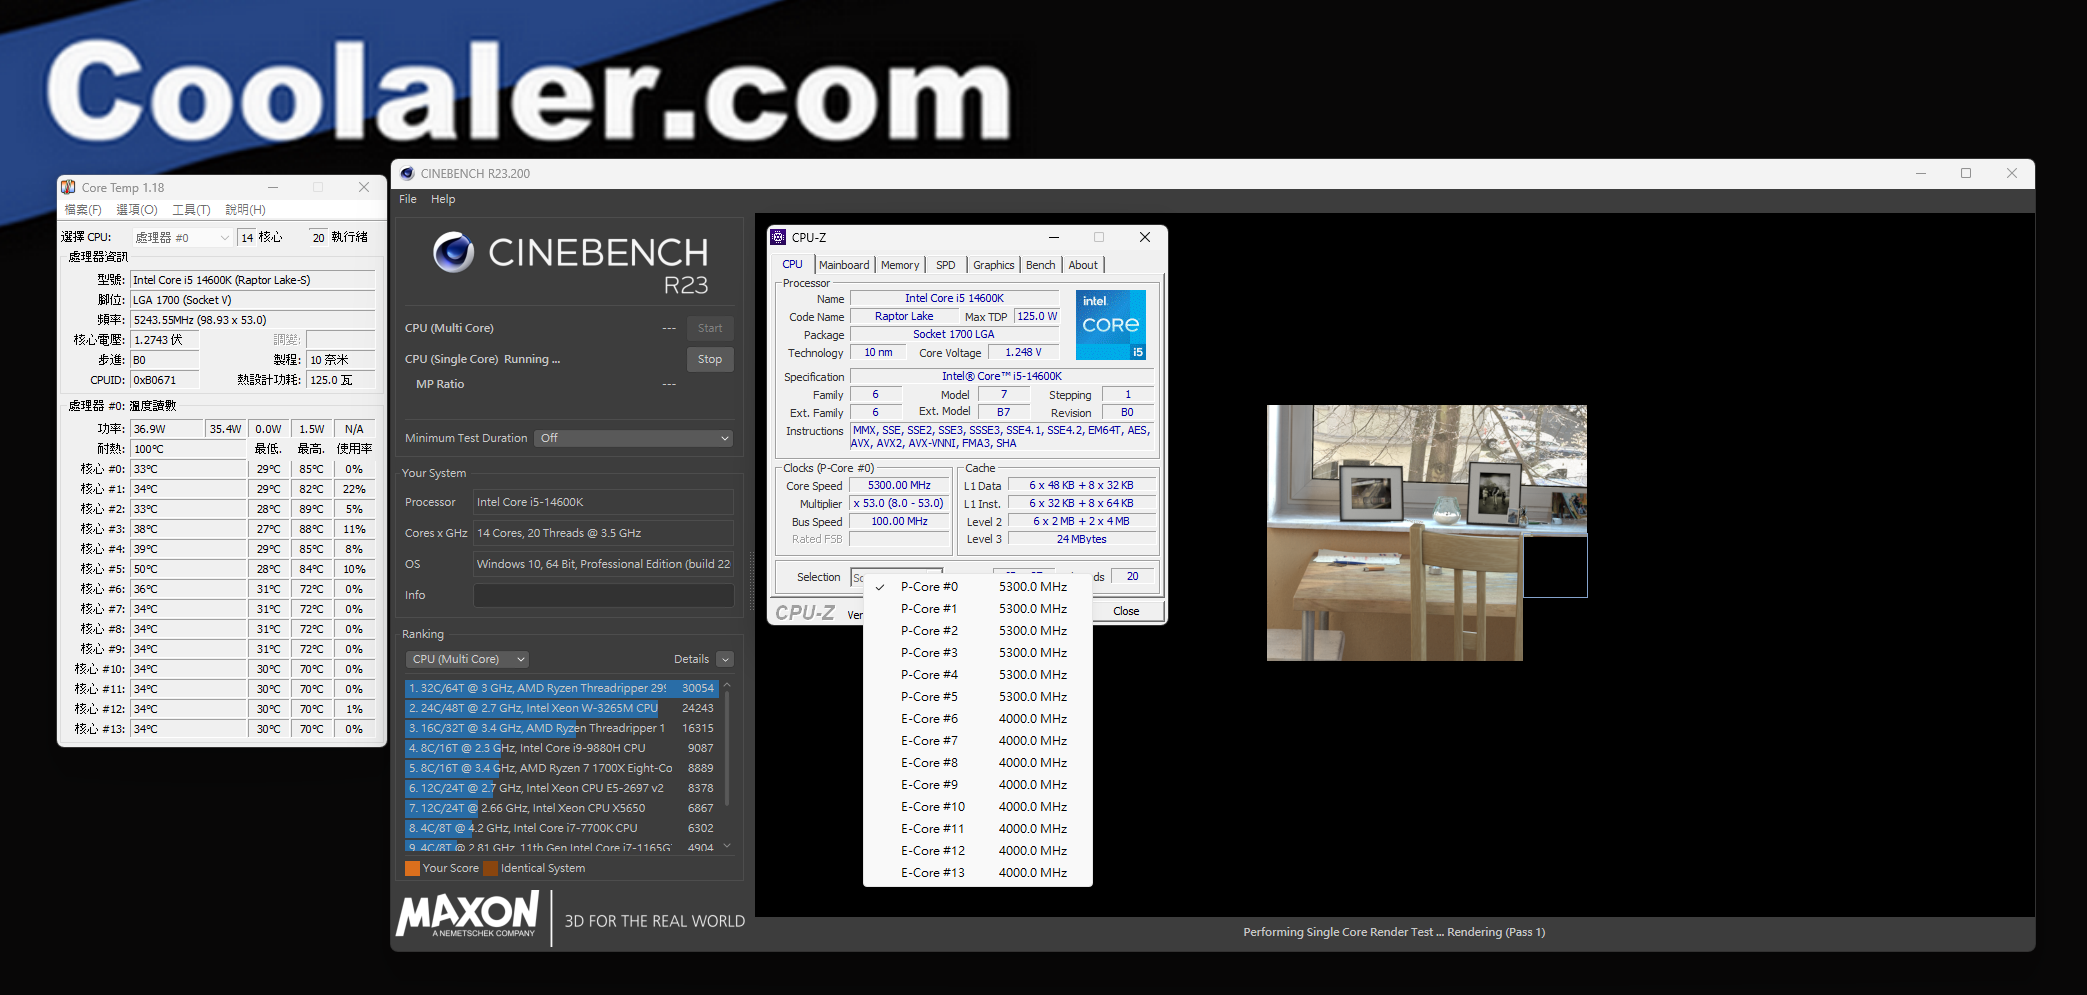Click the Stop button for Single Core test

[x=710, y=359]
